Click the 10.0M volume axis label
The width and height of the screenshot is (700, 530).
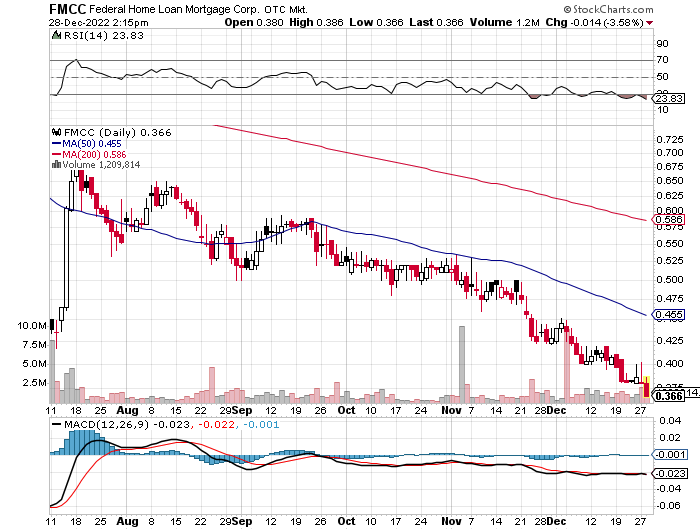[32, 326]
